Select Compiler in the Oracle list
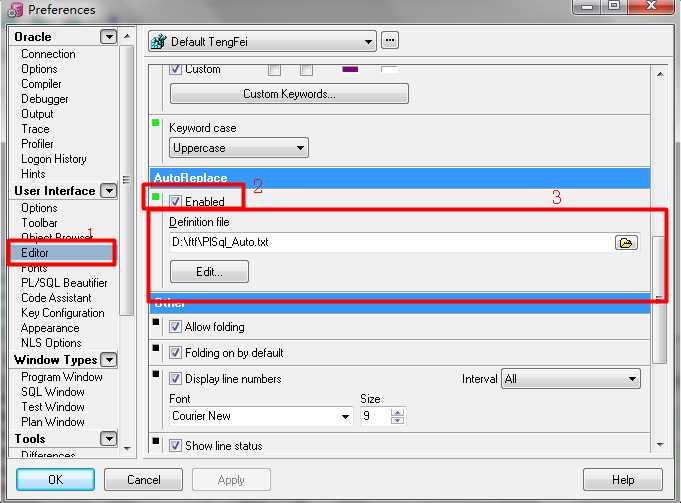681x503 pixels. (x=41, y=84)
